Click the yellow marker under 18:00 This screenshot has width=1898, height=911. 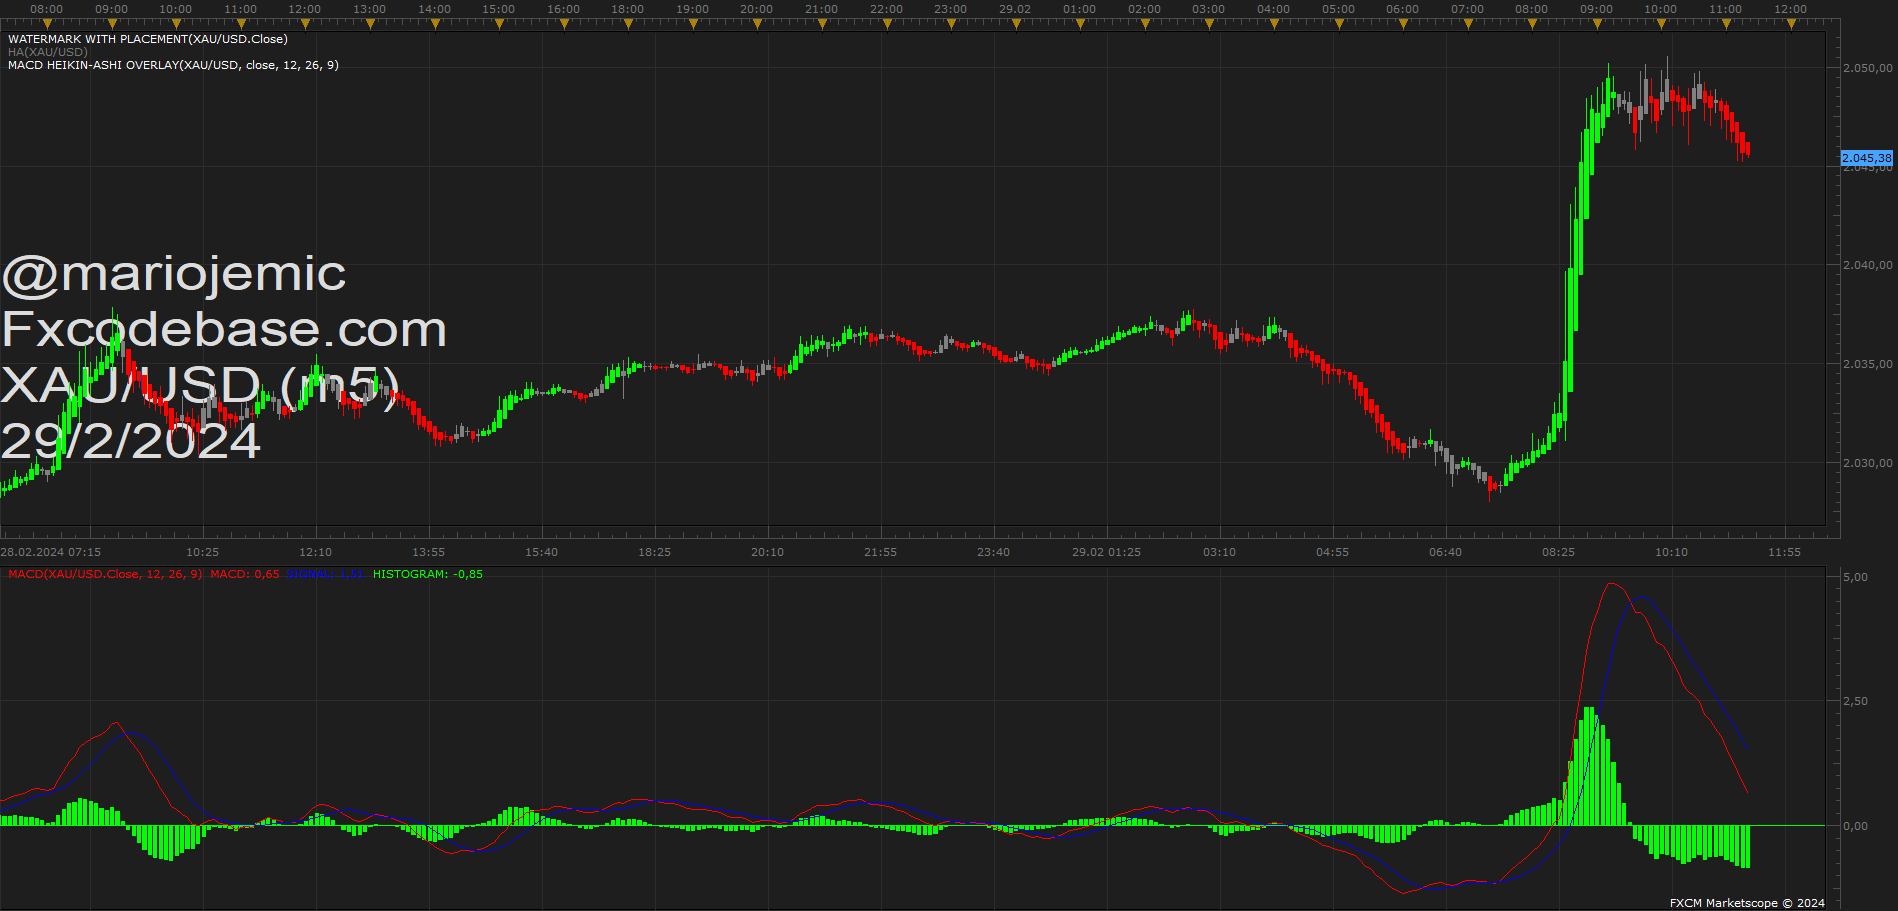[628, 24]
